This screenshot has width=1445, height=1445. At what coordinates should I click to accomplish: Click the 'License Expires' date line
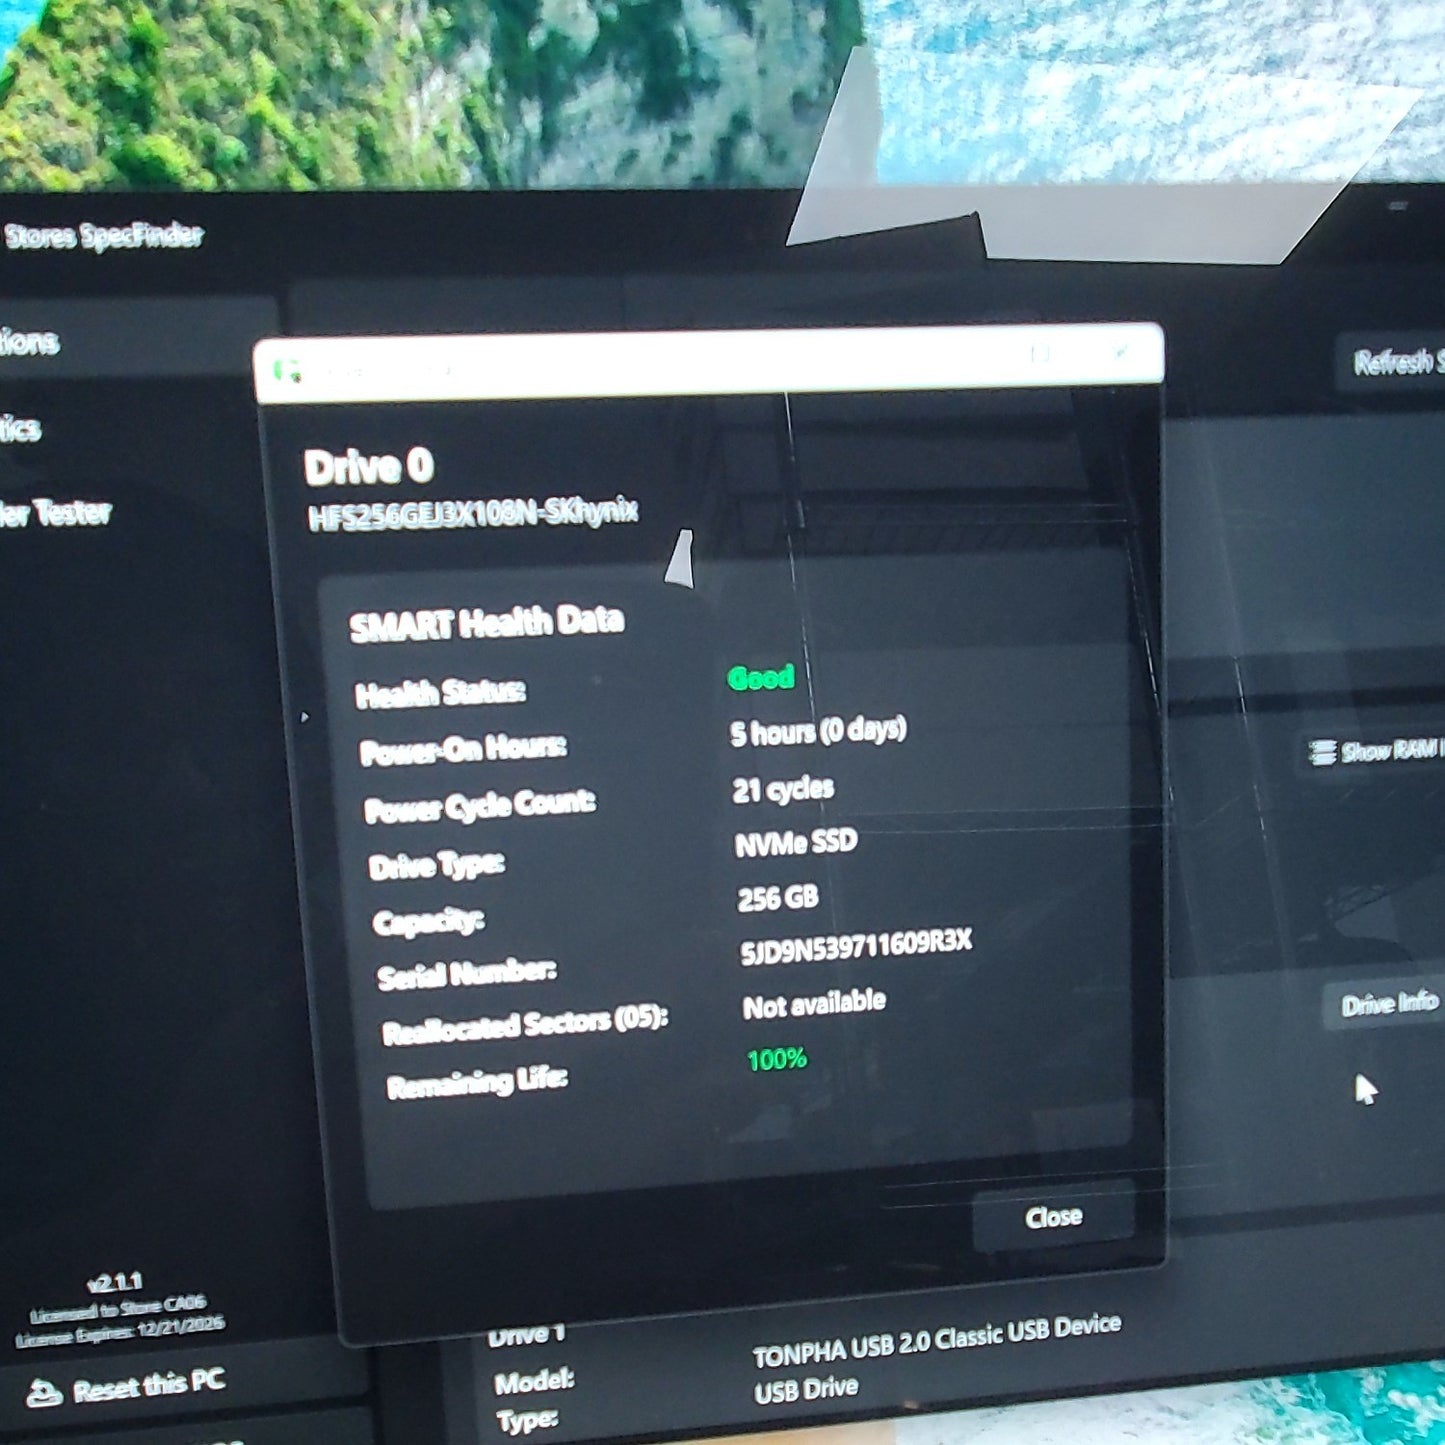119,1331
